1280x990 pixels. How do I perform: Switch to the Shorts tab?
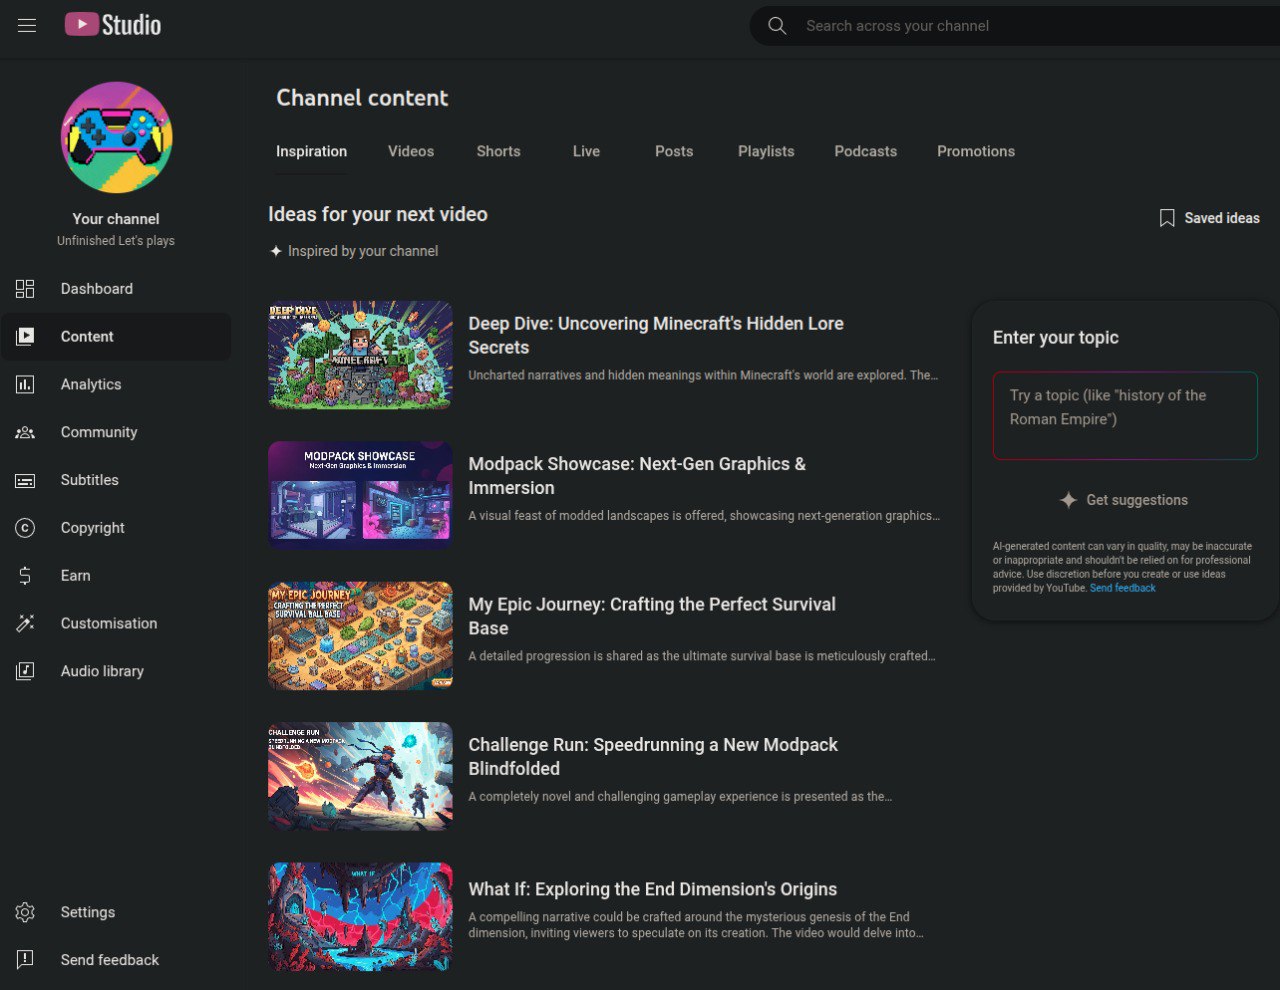(x=498, y=152)
